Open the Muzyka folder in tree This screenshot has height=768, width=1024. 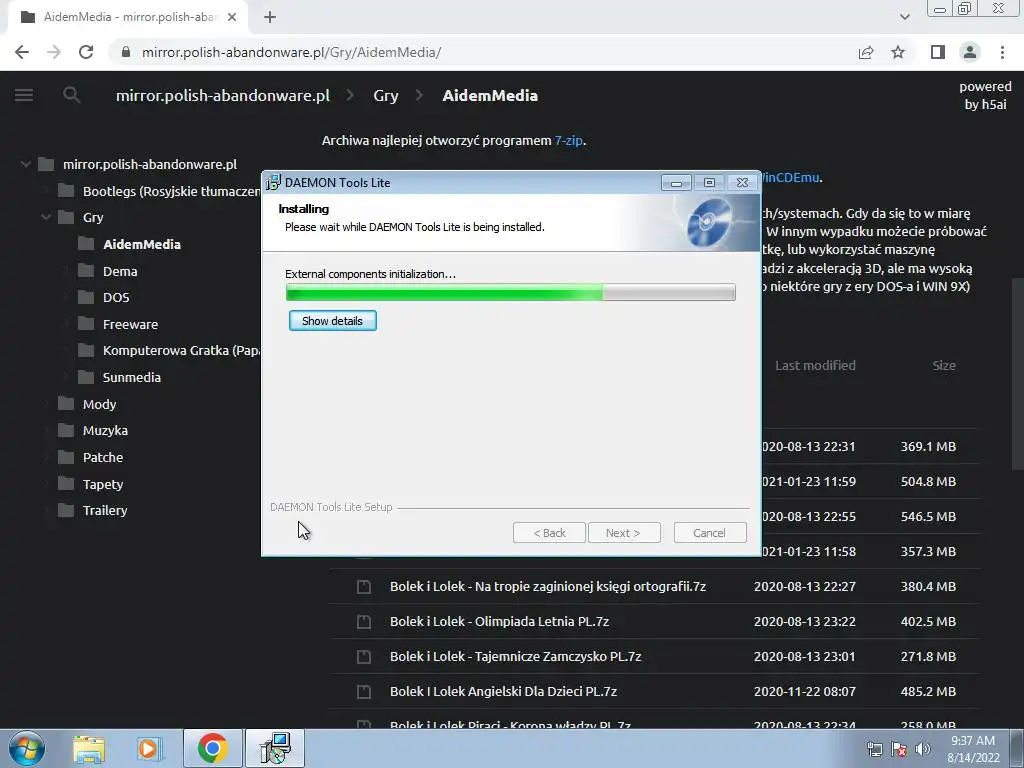pos(105,430)
